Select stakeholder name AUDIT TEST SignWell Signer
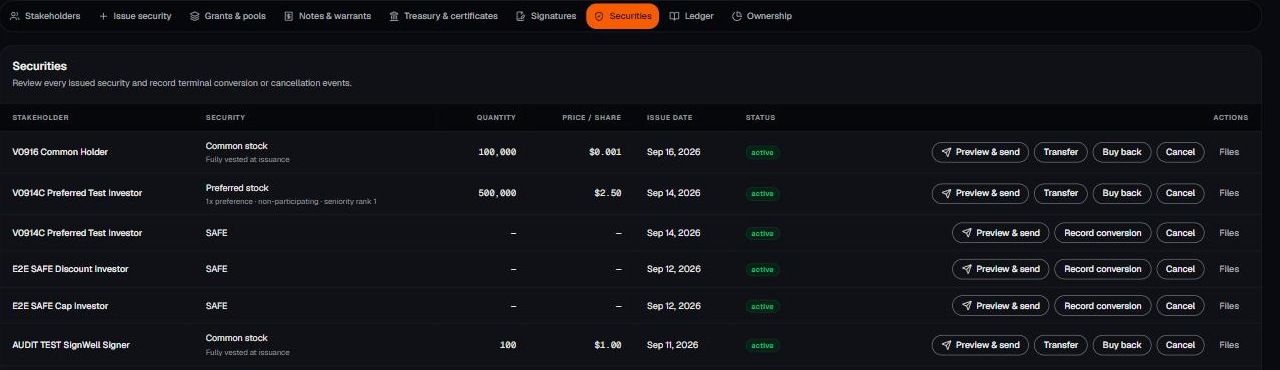 coord(71,345)
